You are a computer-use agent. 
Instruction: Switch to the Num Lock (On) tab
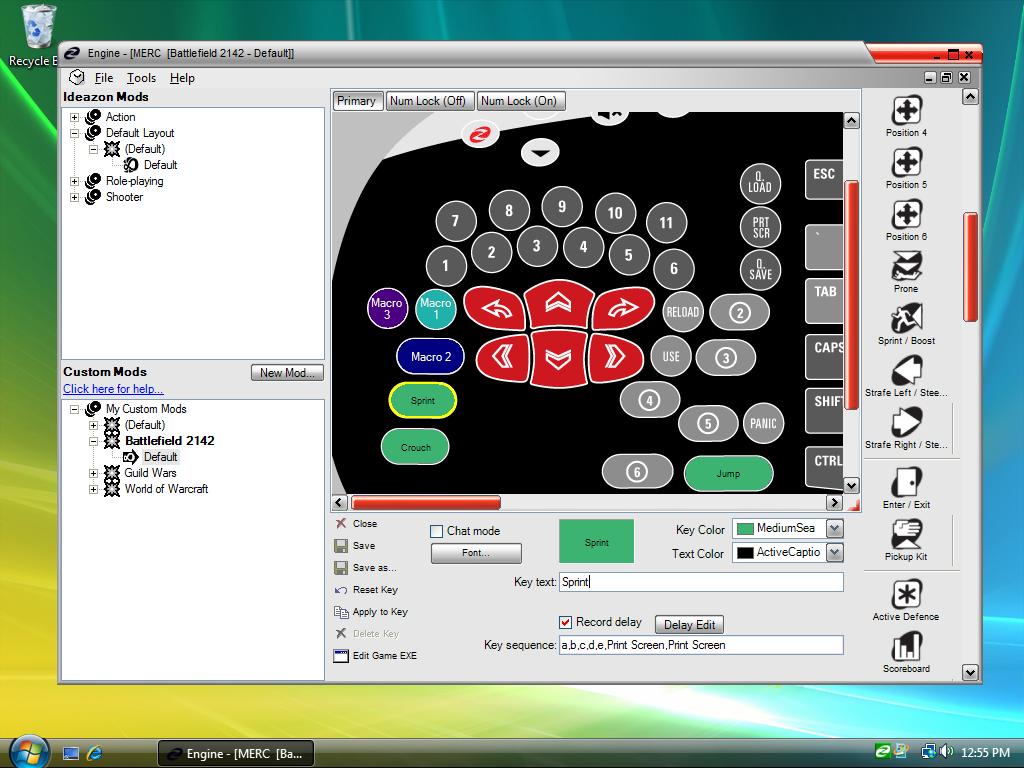pos(519,101)
